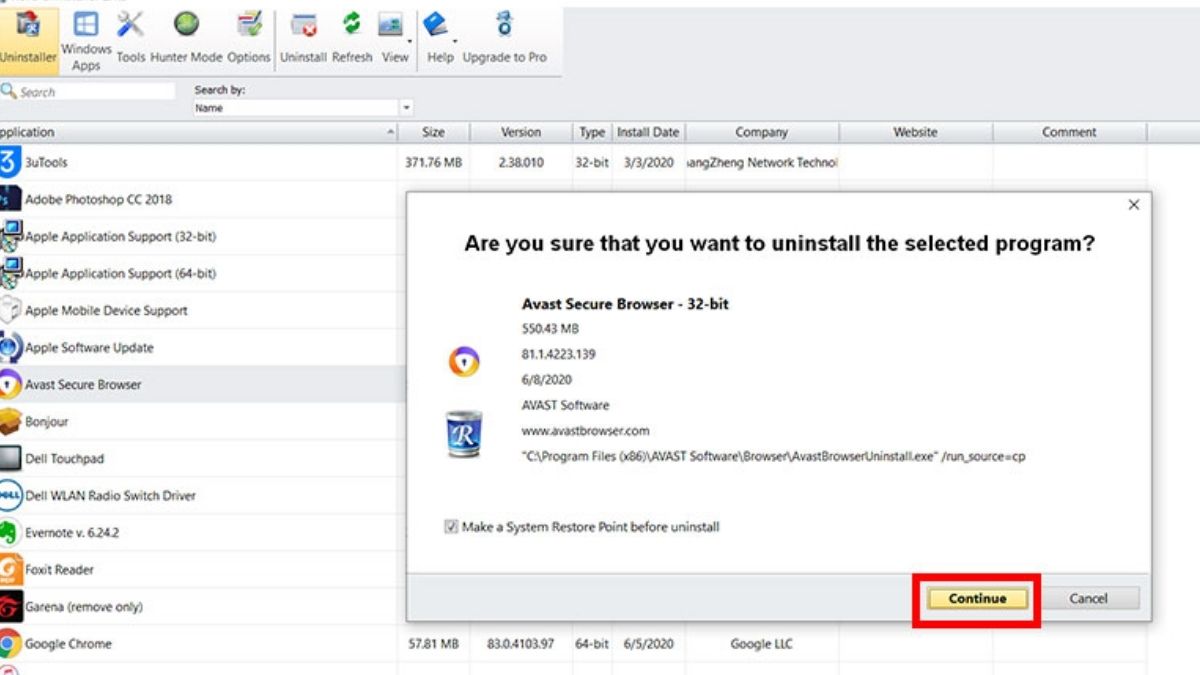The width and height of the screenshot is (1200, 675).
Task: Cancel the uninstall dialog
Action: coord(1088,598)
